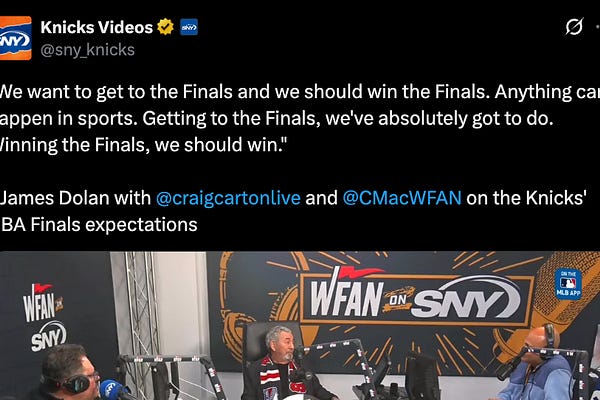This screenshot has height=400, width=600.
Task: Open the @sny_knicks handle
Action: (x=87, y=50)
